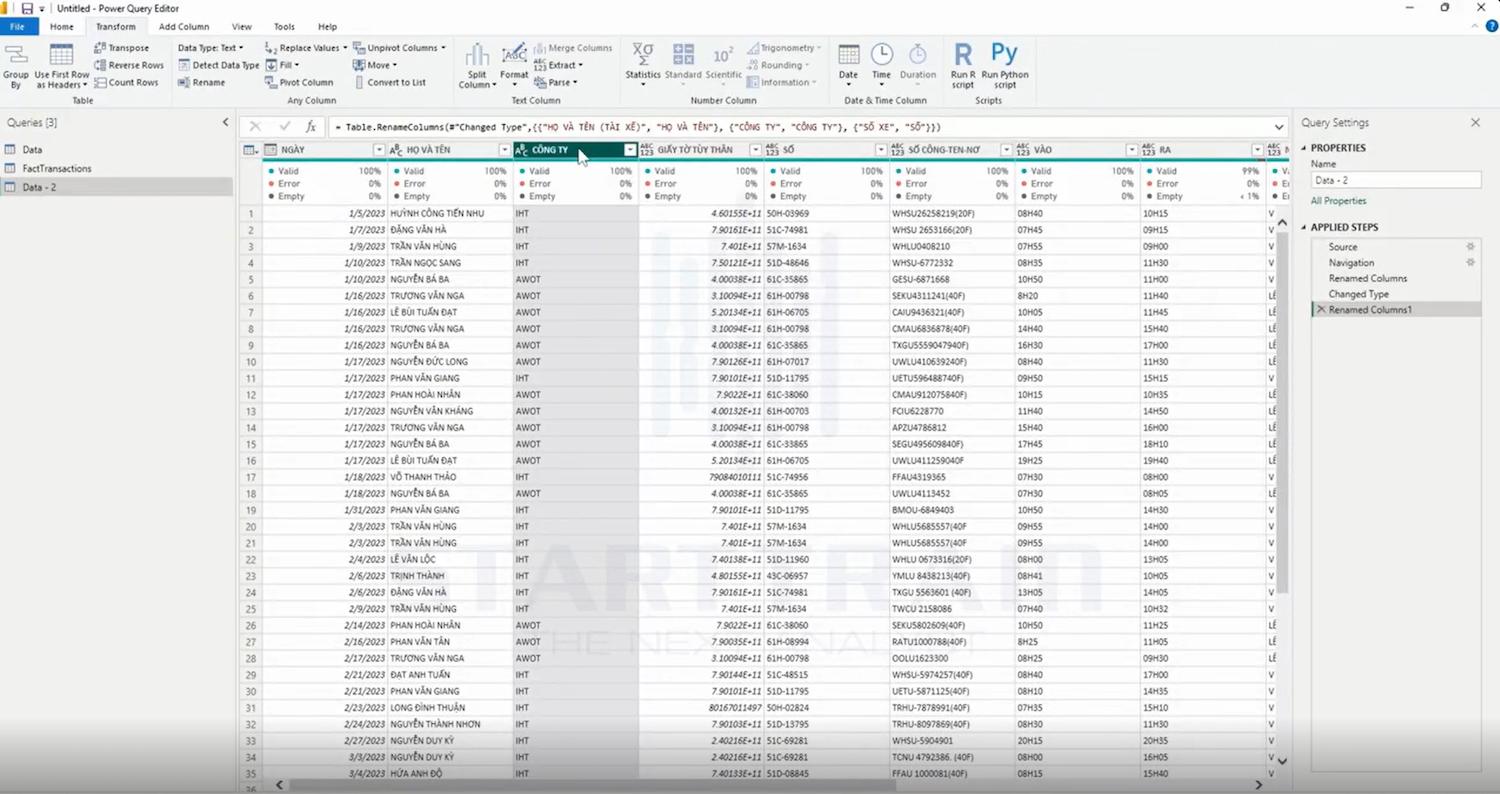Collapse the Queries pane
Image resolution: width=1500 pixels, height=794 pixels.
(x=225, y=122)
